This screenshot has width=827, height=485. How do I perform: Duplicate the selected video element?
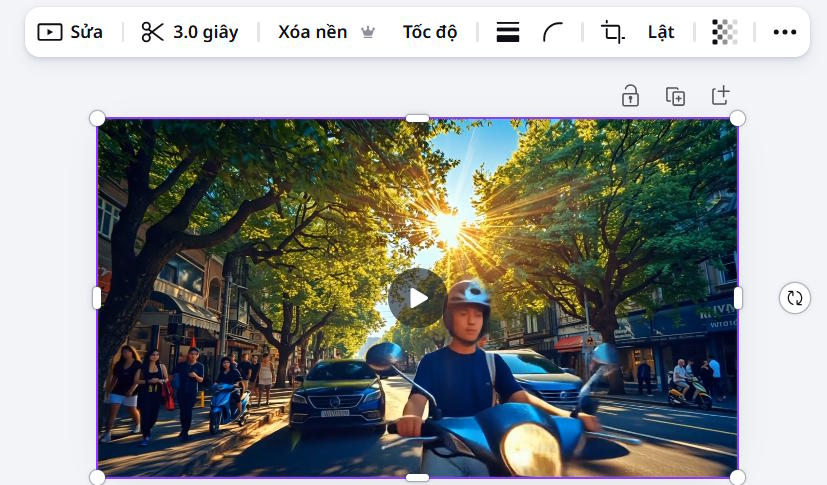(x=675, y=96)
